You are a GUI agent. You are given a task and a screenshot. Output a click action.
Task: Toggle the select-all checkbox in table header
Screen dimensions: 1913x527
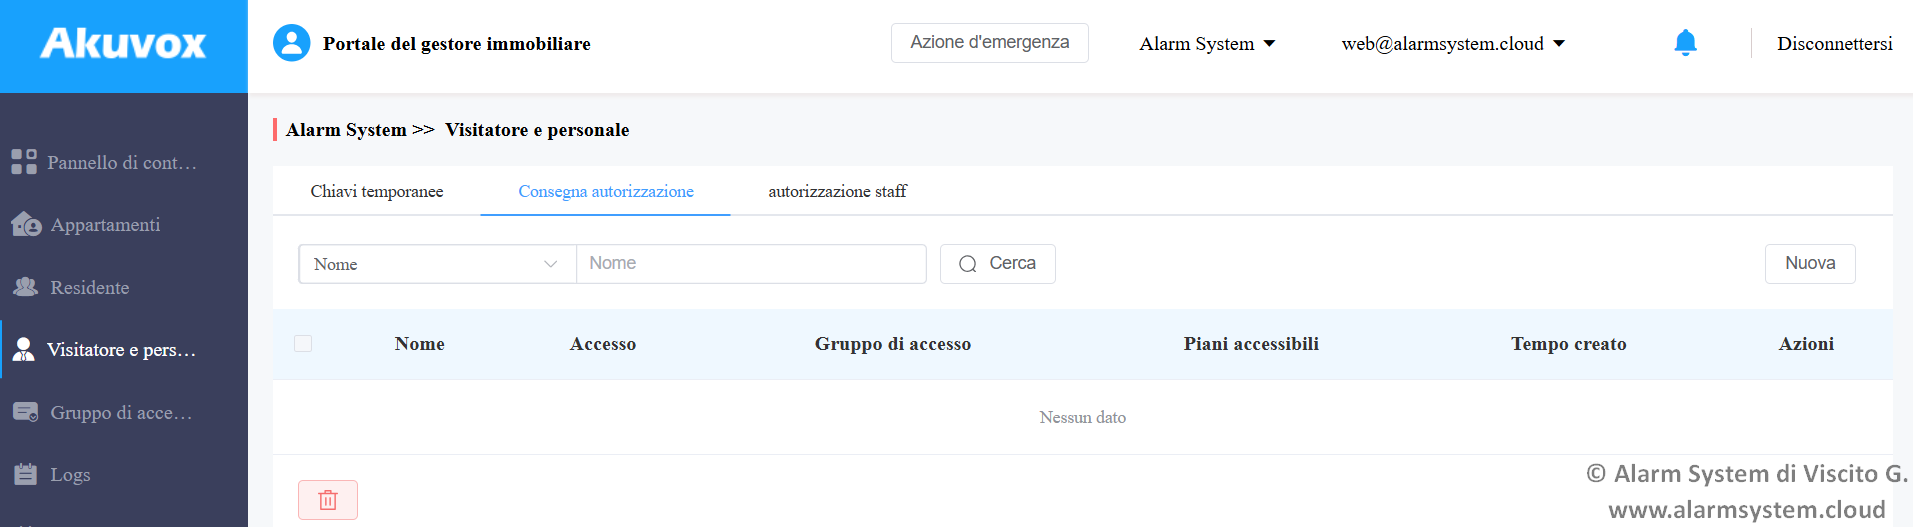click(303, 344)
